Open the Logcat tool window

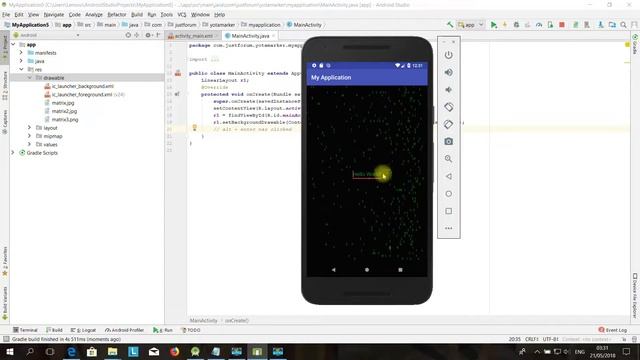pos(84,330)
